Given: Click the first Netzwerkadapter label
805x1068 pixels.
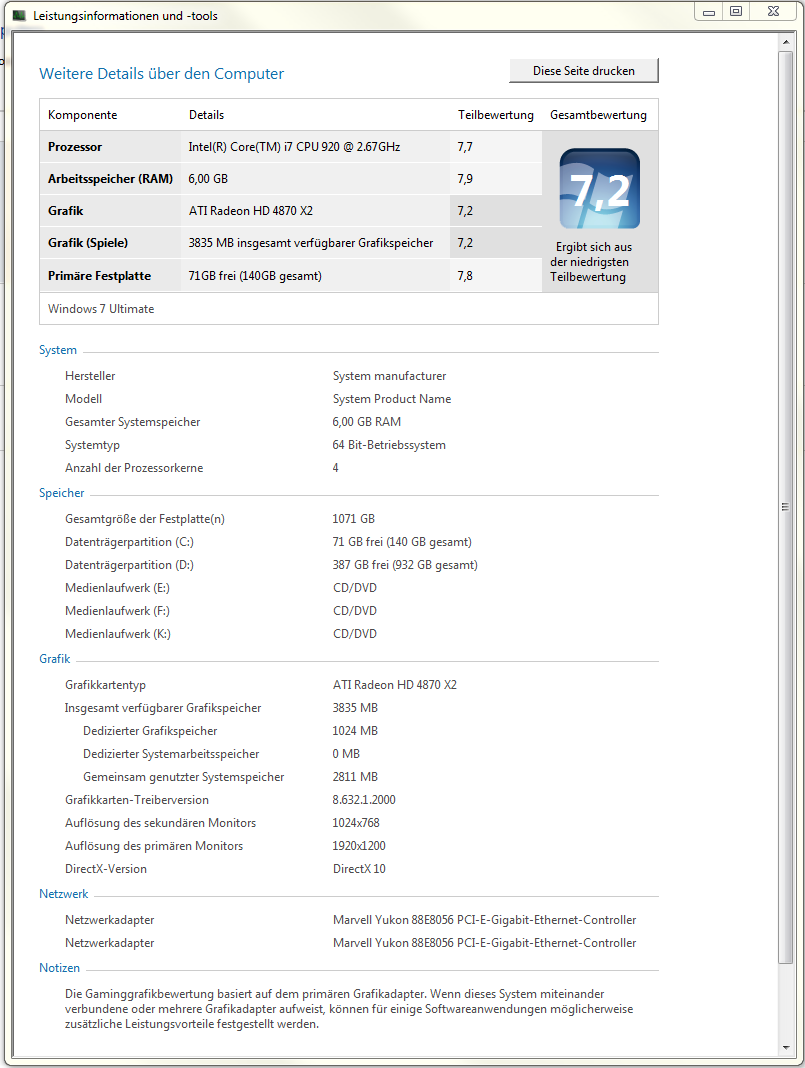Looking at the screenshot, I should [x=110, y=920].
